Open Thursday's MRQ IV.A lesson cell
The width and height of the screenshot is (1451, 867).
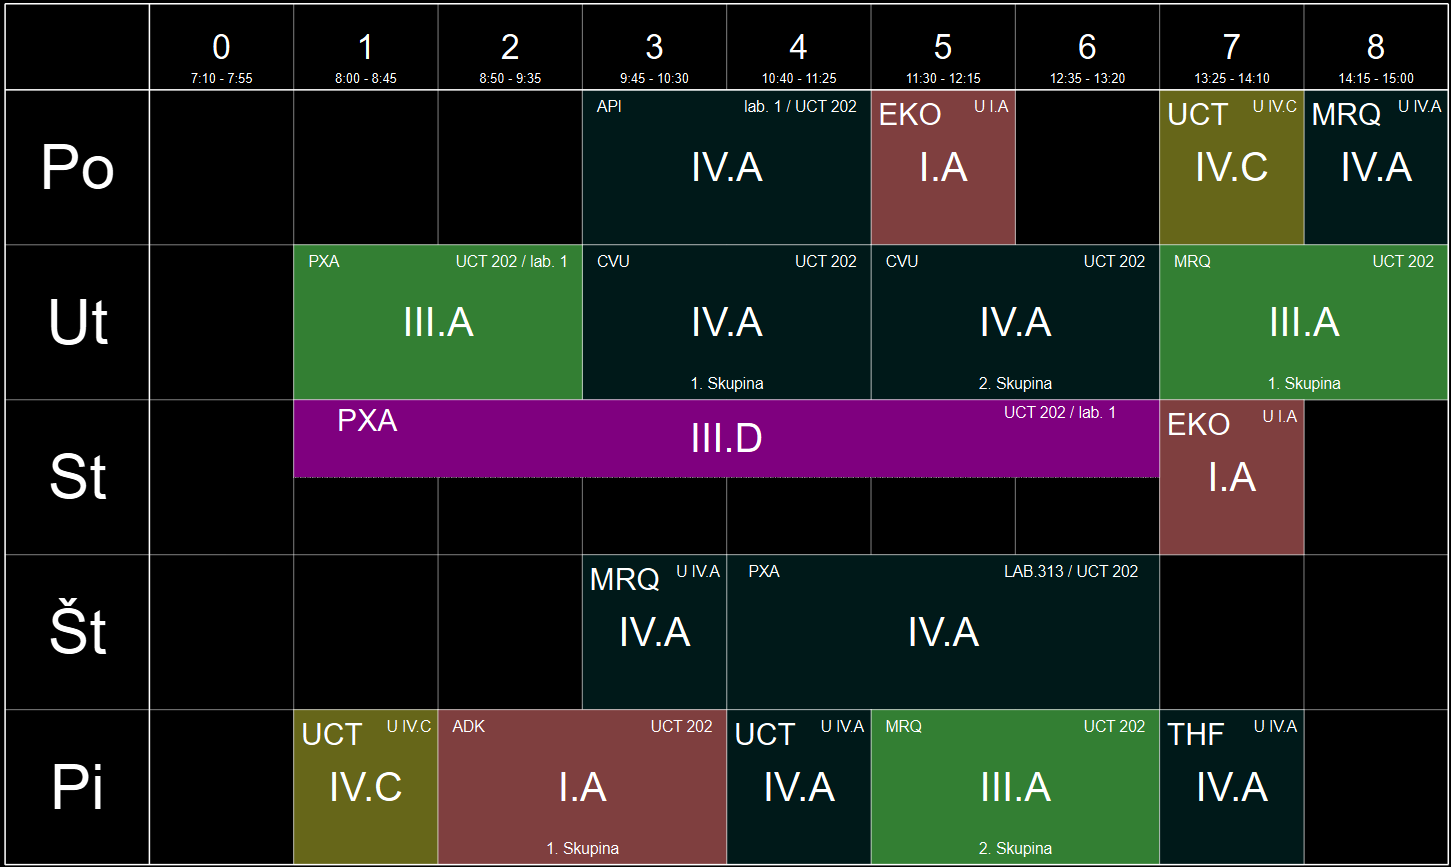654,633
